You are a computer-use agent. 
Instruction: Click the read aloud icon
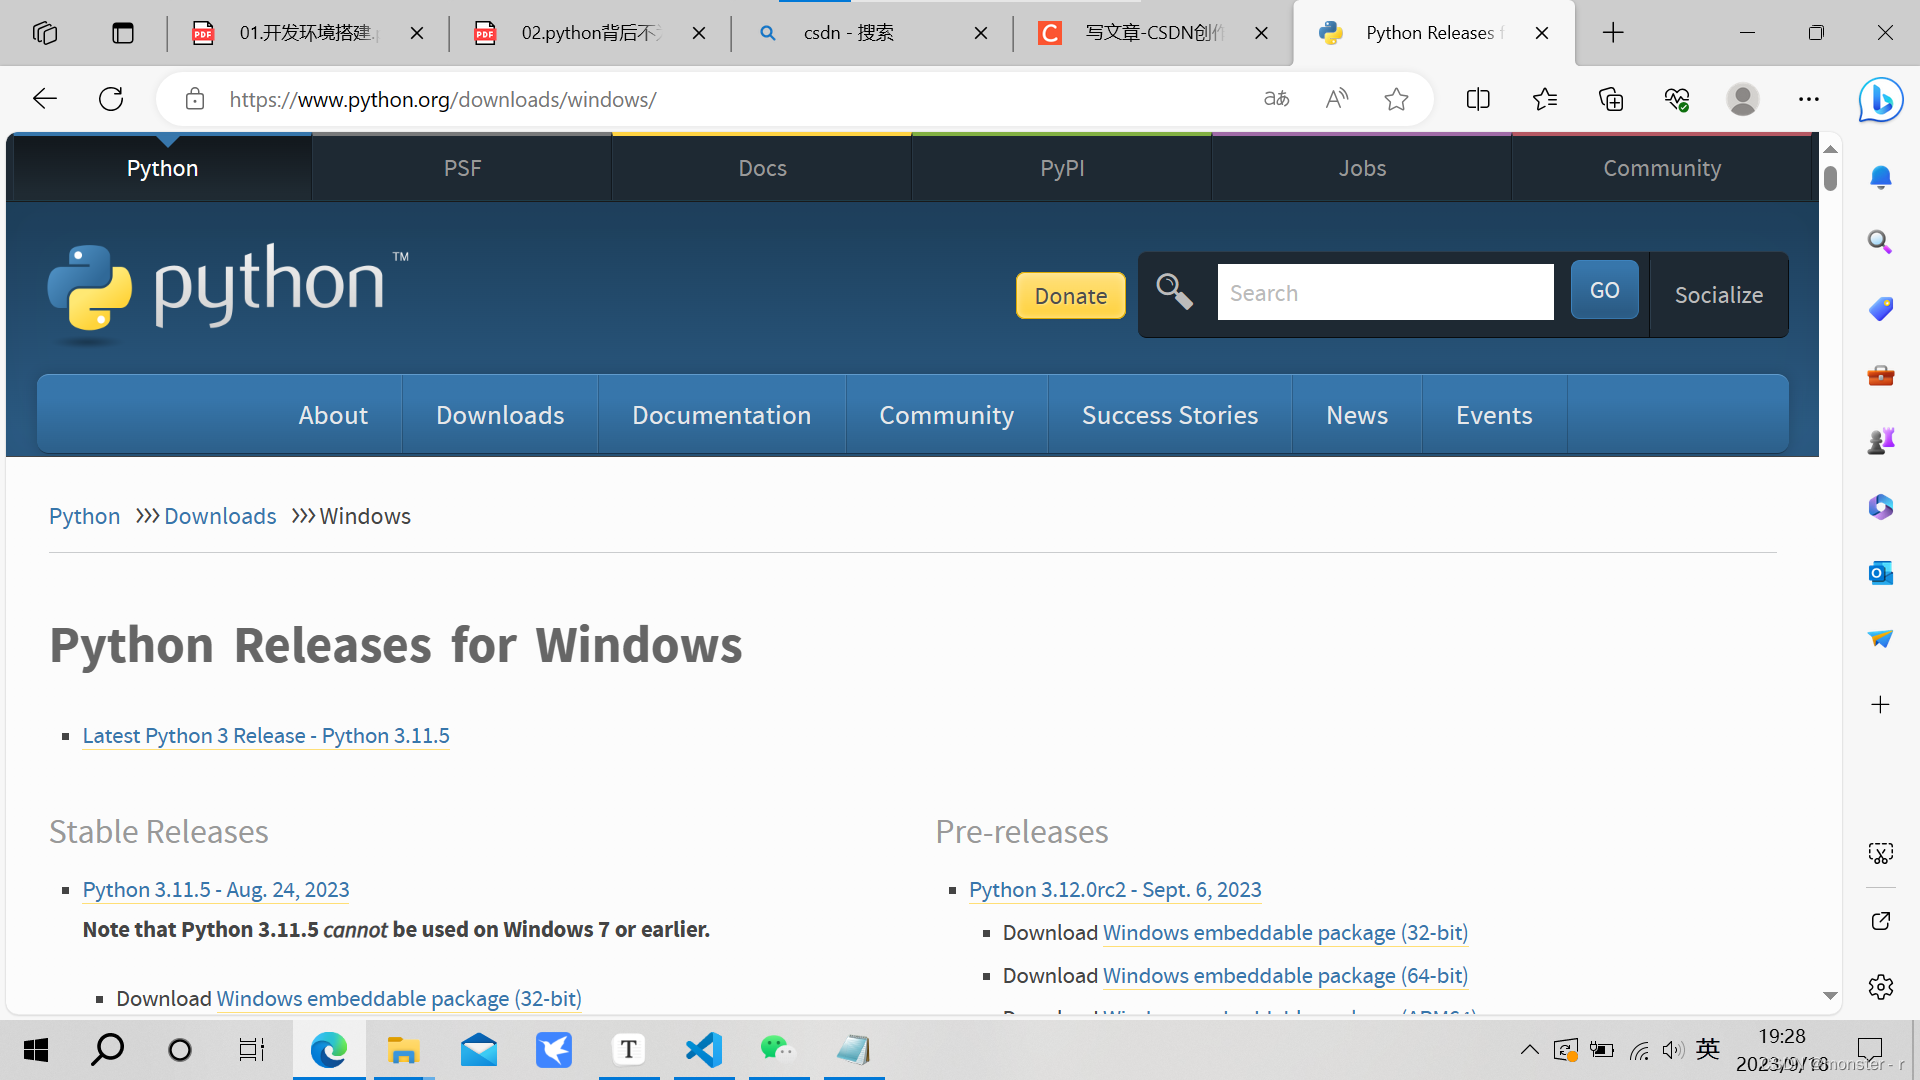(x=1336, y=99)
